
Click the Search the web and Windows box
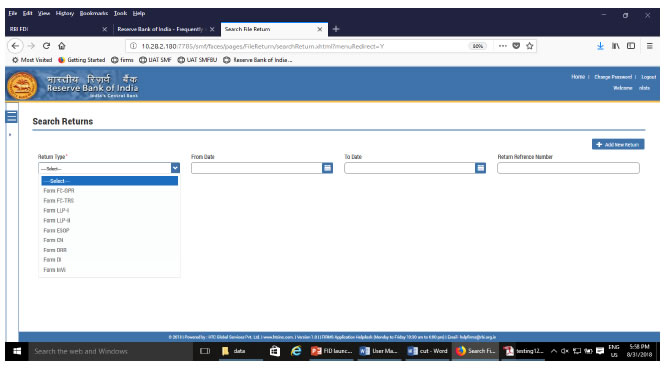[110, 351]
